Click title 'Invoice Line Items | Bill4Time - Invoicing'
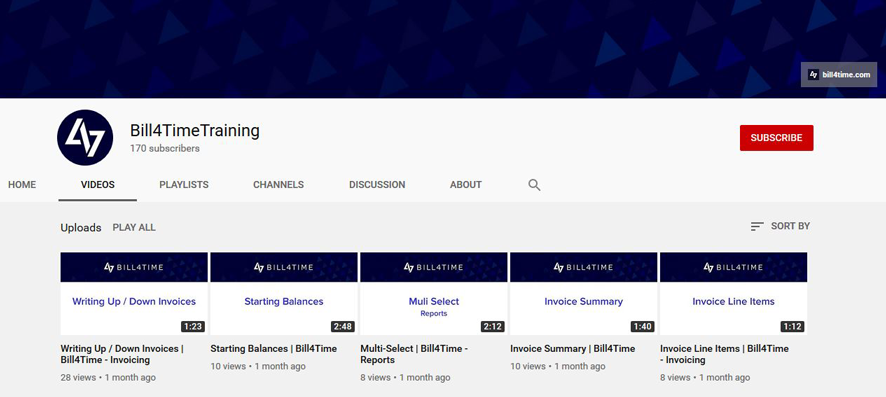The height and width of the screenshot is (397, 886). pyautogui.click(x=724, y=354)
